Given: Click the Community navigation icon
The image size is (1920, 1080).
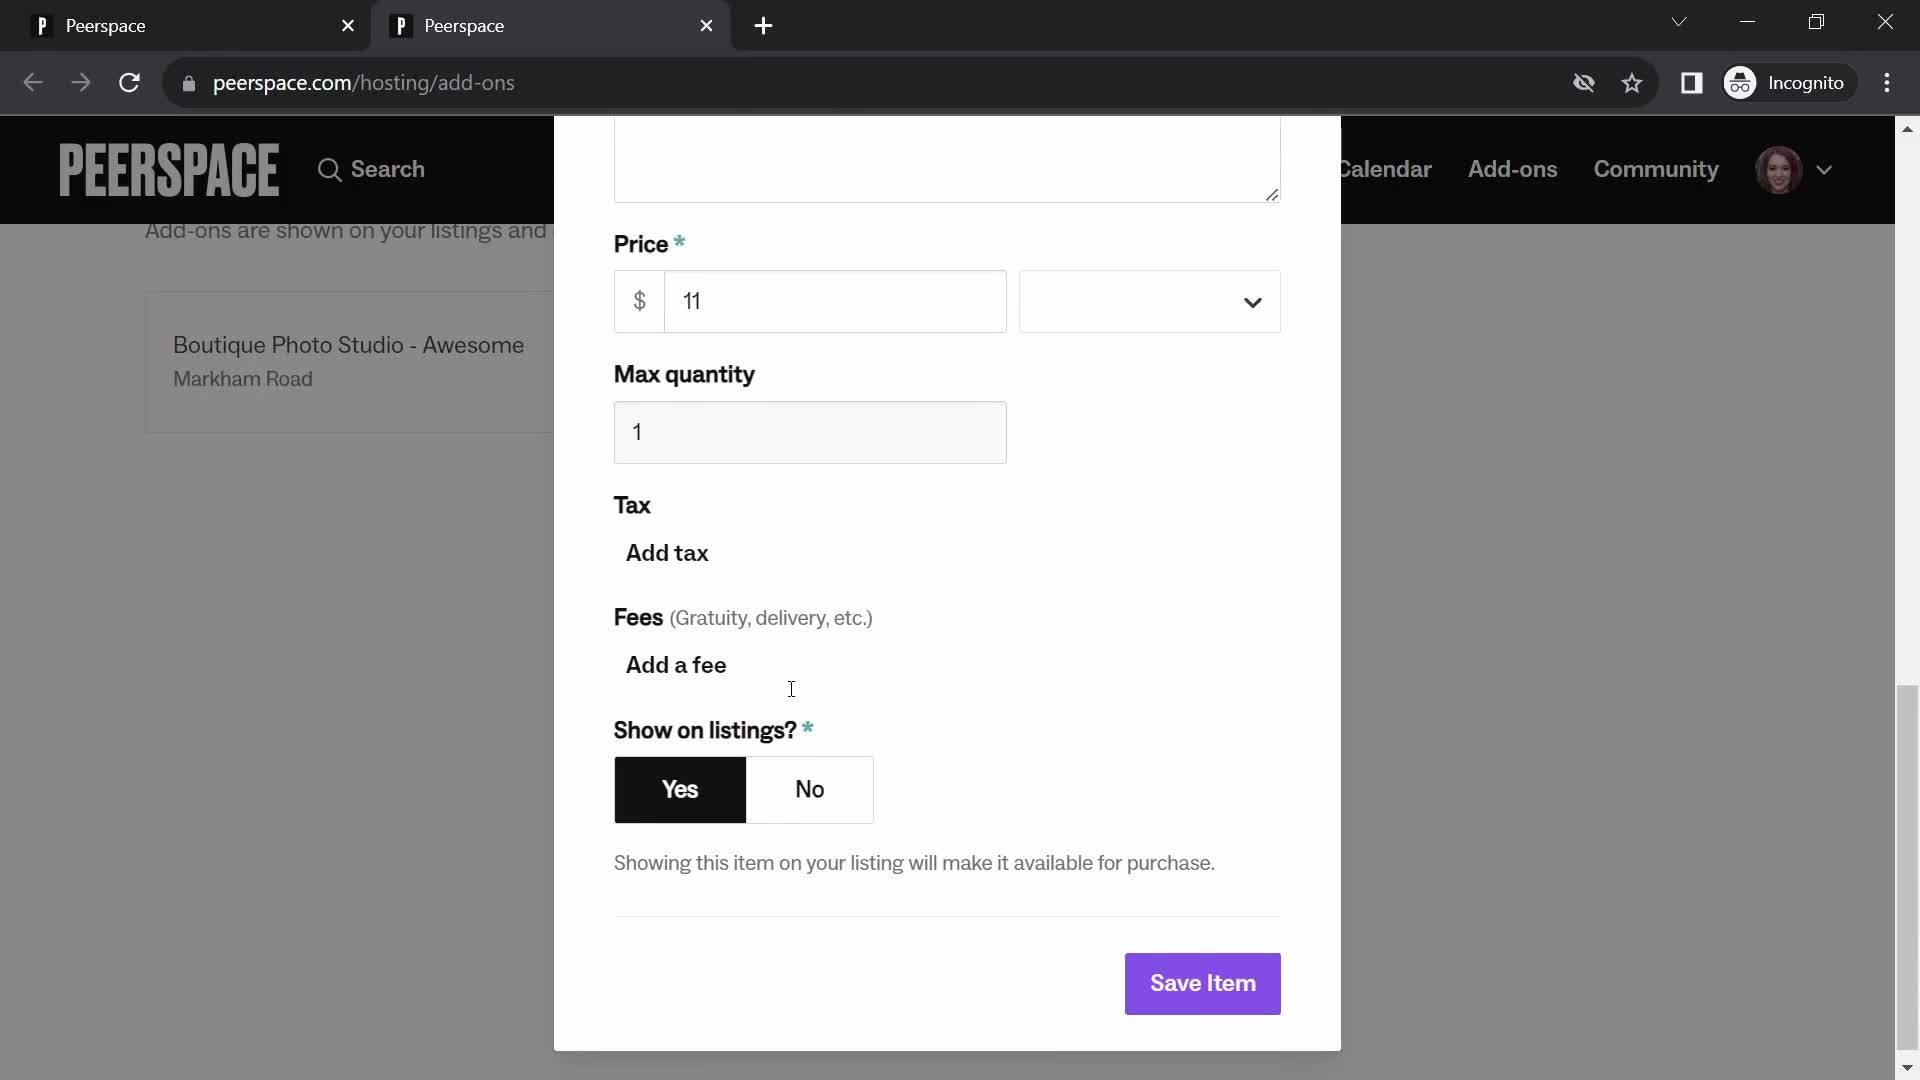Looking at the screenshot, I should pos(1656,169).
